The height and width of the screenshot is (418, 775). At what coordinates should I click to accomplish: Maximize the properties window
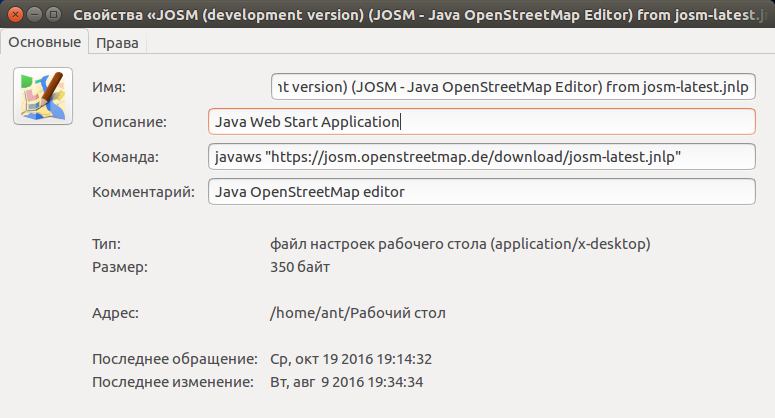click(x=53, y=14)
